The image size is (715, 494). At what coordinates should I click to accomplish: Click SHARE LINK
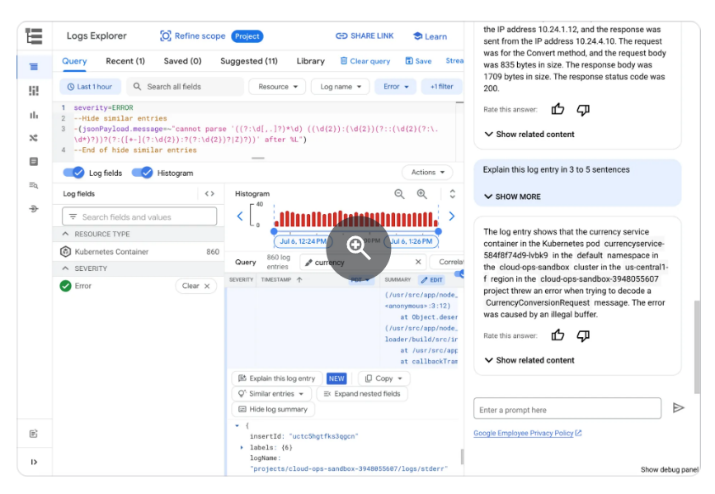click(x=364, y=36)
